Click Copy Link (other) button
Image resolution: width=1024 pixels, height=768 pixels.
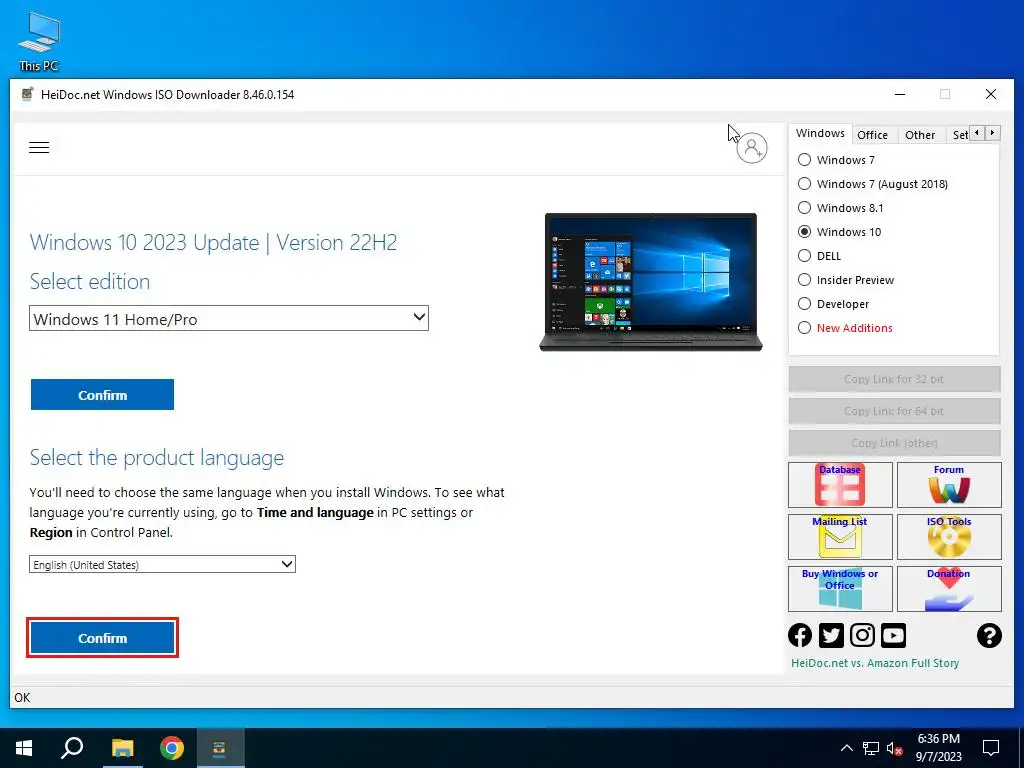[894, 443]
